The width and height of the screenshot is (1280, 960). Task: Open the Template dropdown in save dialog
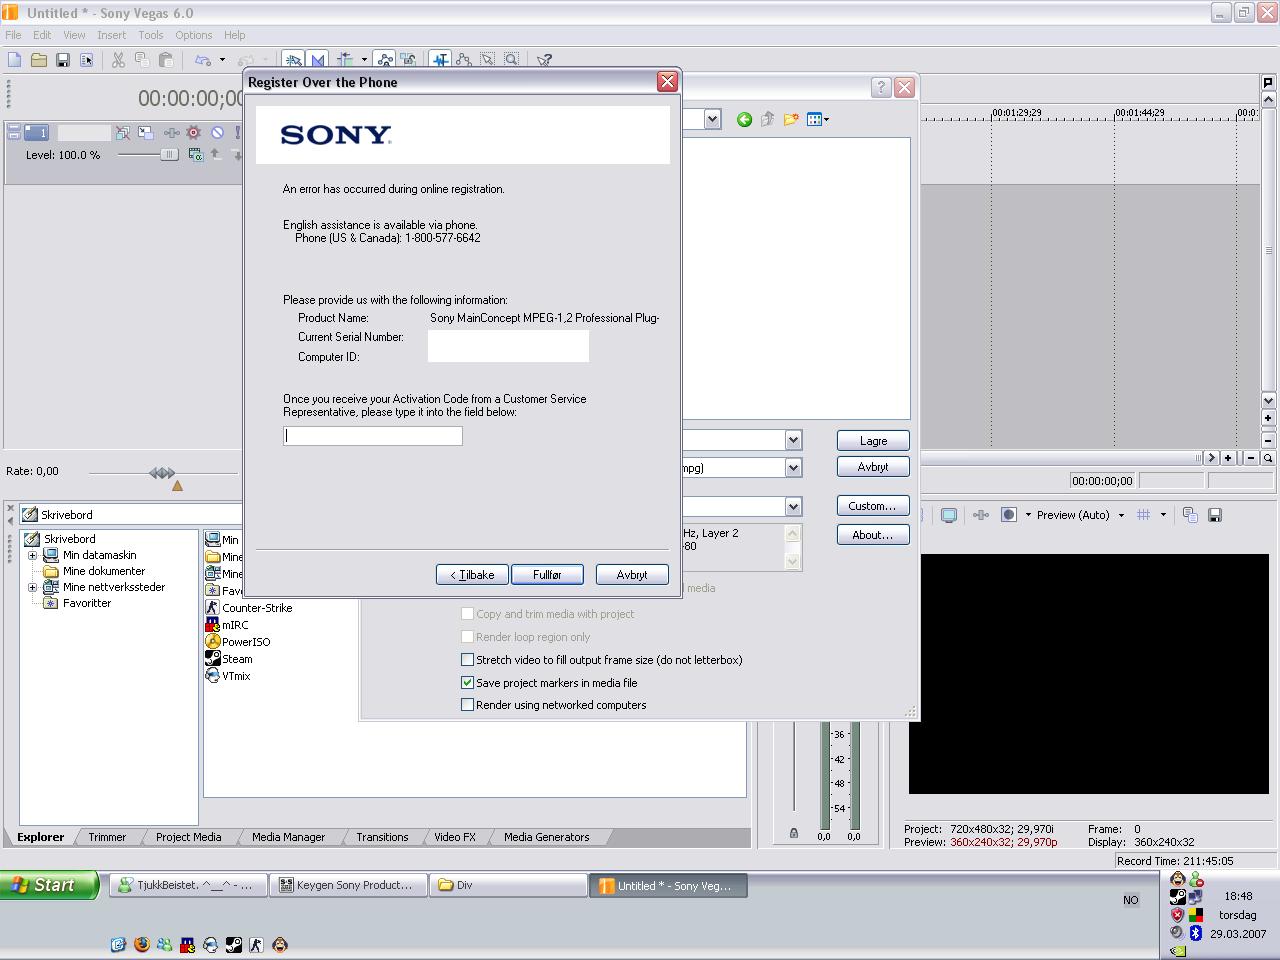pos(793,507)
